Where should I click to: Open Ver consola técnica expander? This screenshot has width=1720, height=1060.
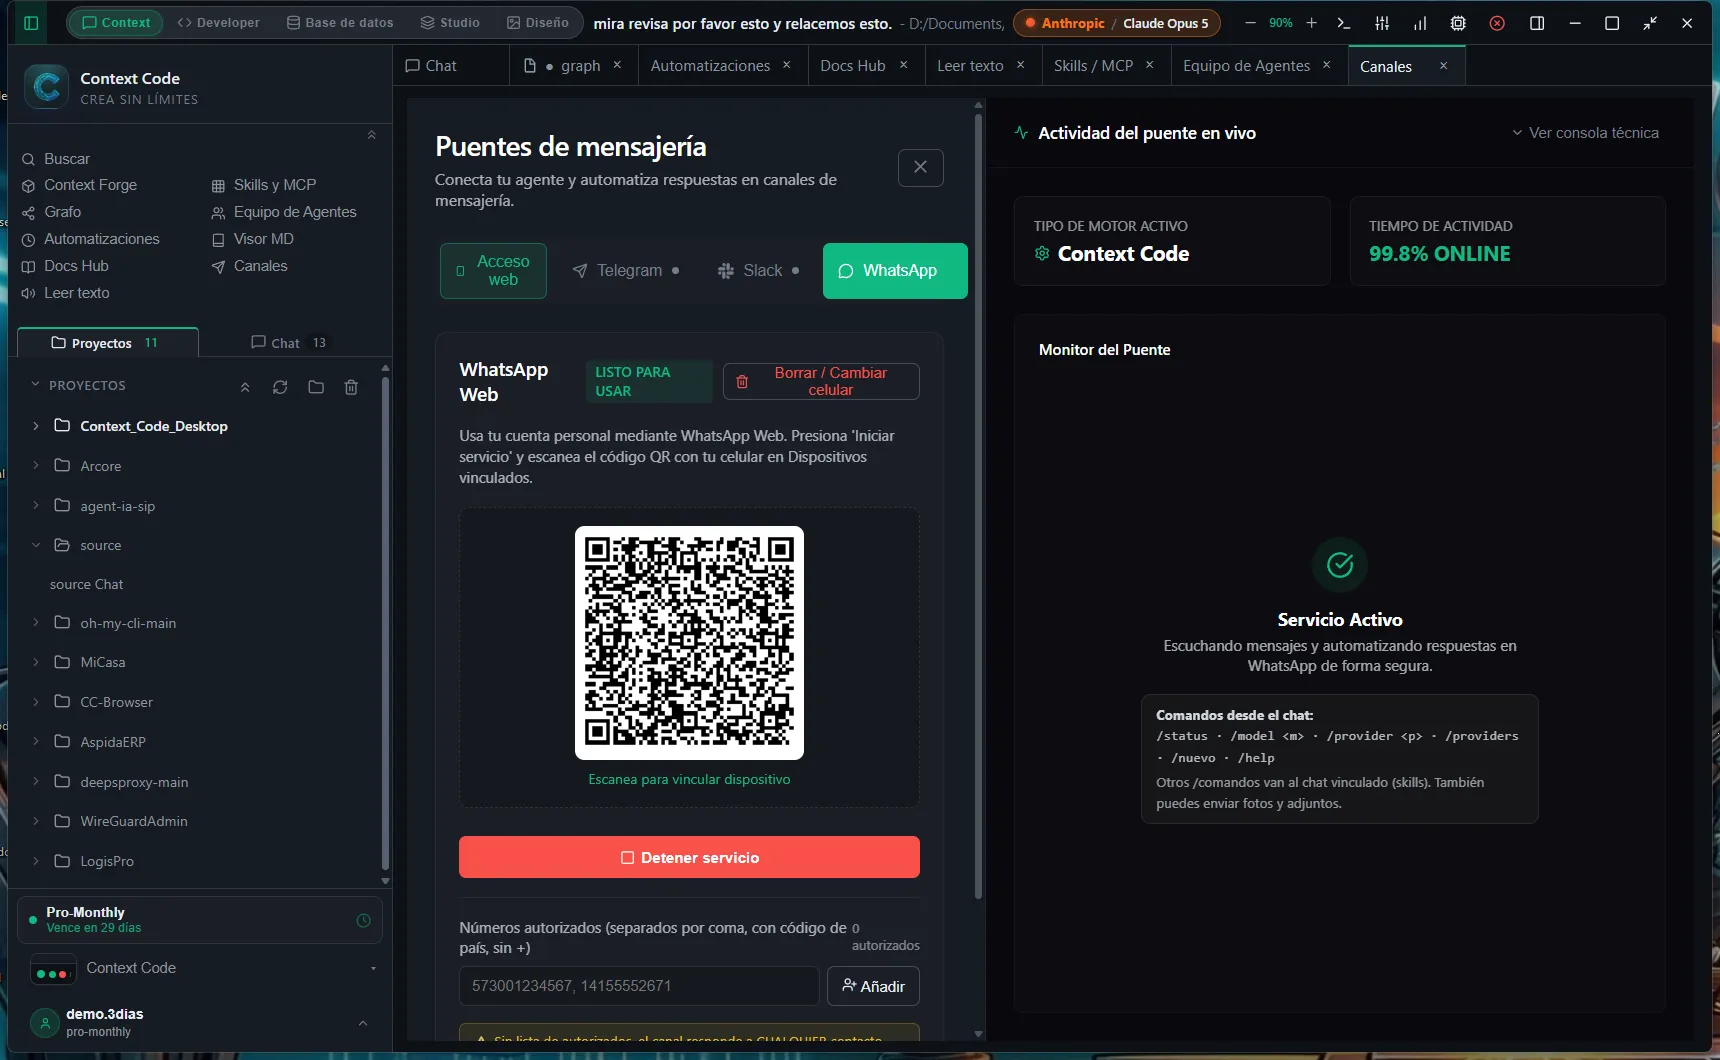point(1584,133)
